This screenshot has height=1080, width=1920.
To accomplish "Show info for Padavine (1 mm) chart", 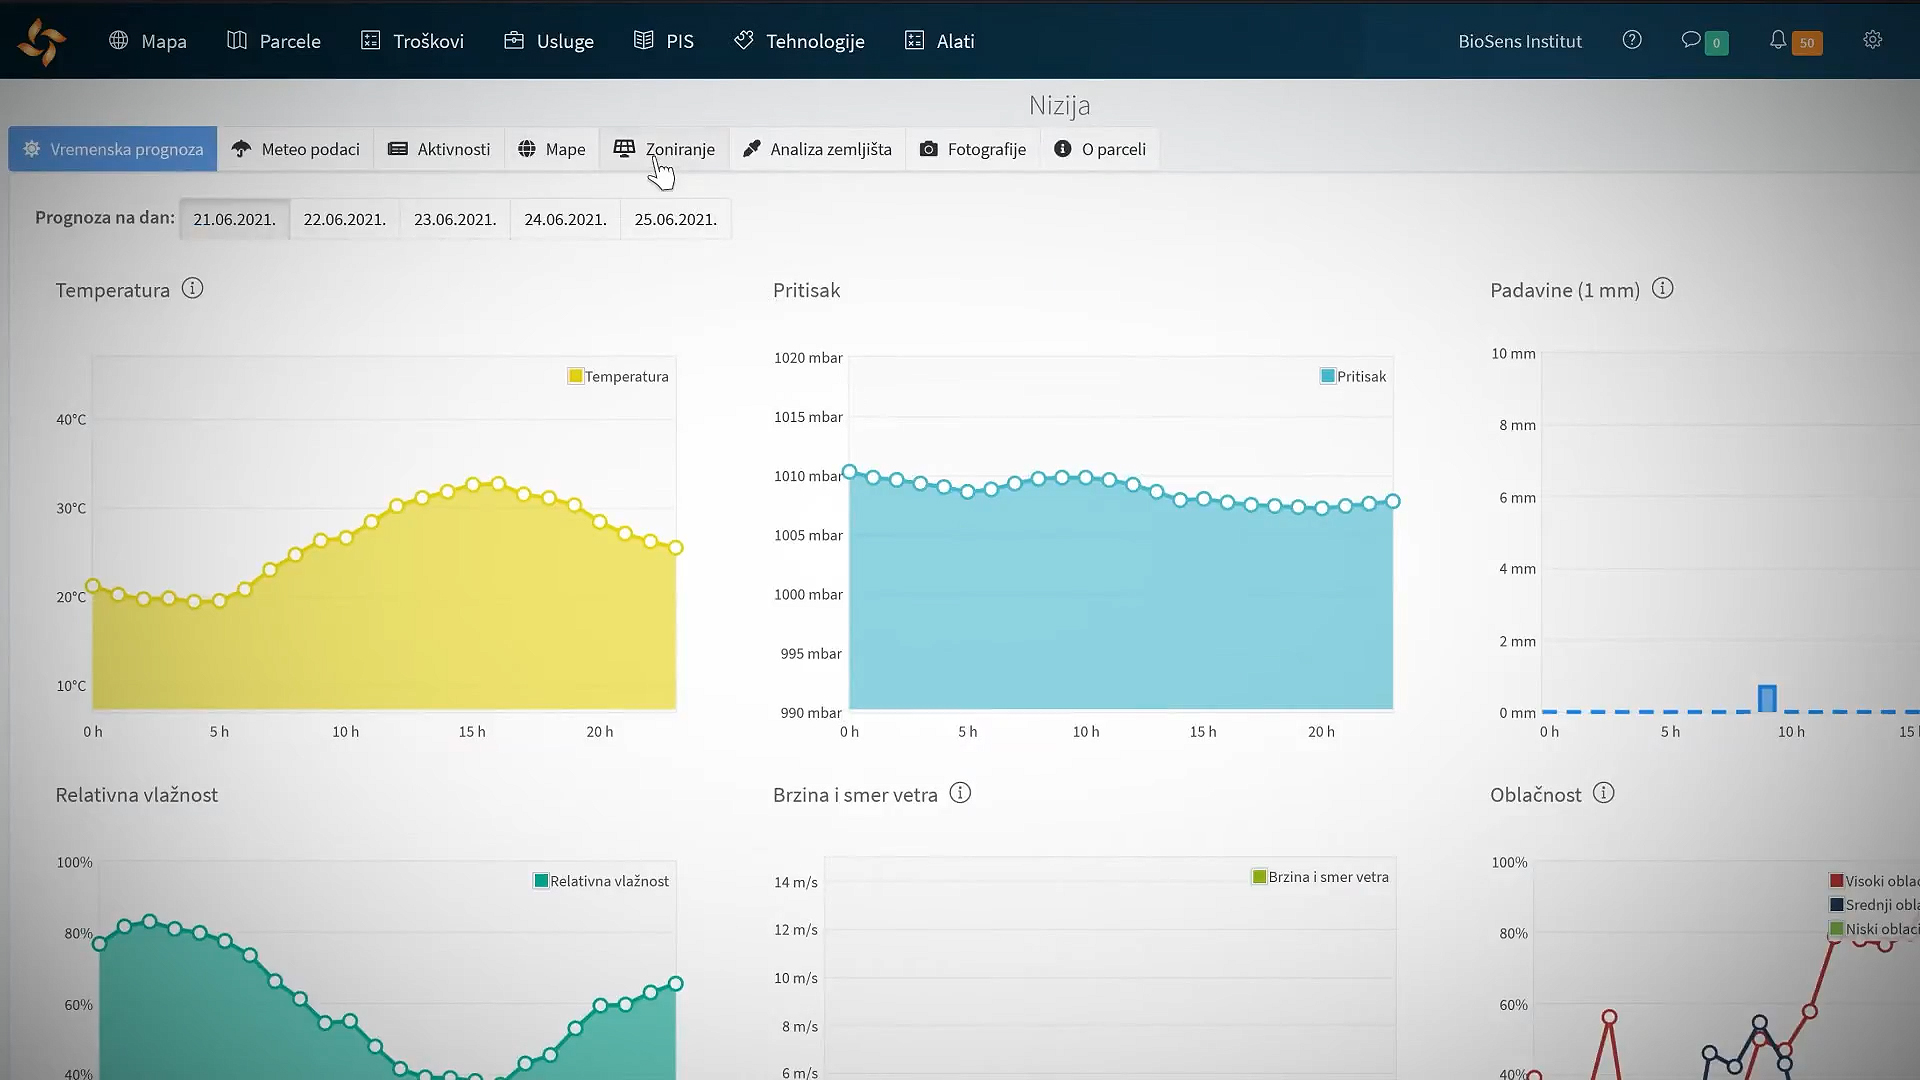I will (1663, 288).
